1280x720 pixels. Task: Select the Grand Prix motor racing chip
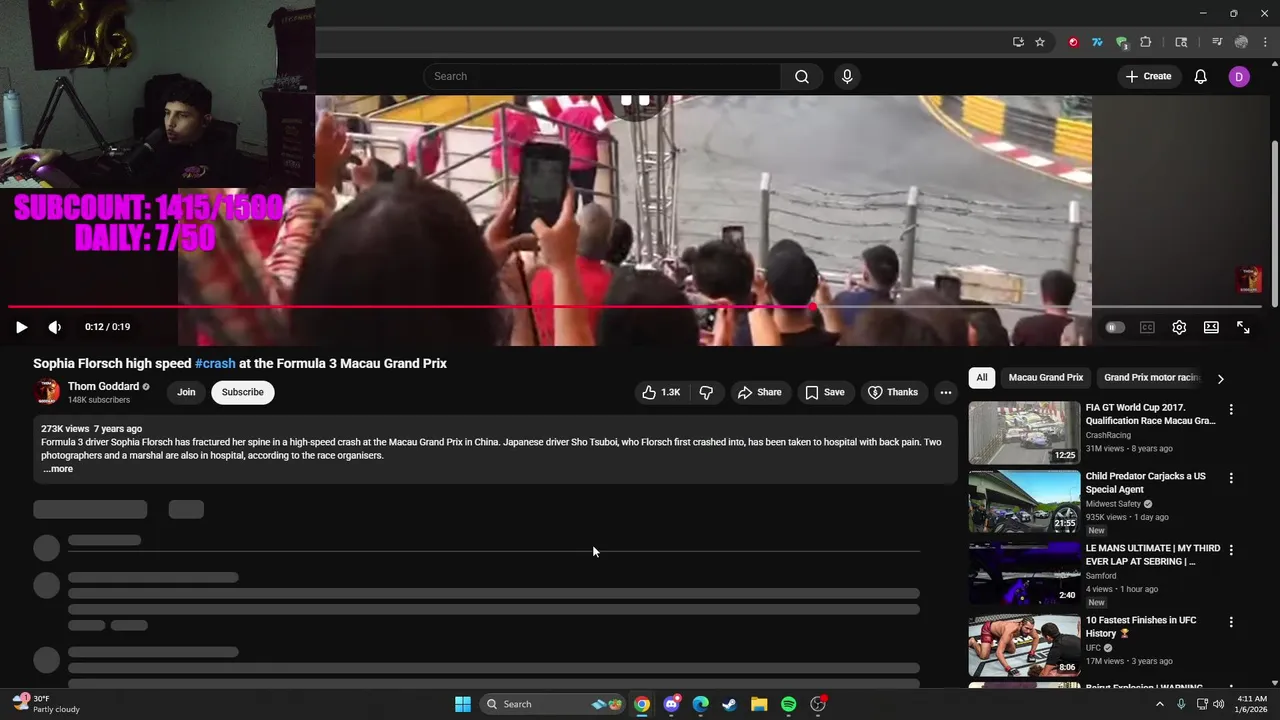point(1151,378)
